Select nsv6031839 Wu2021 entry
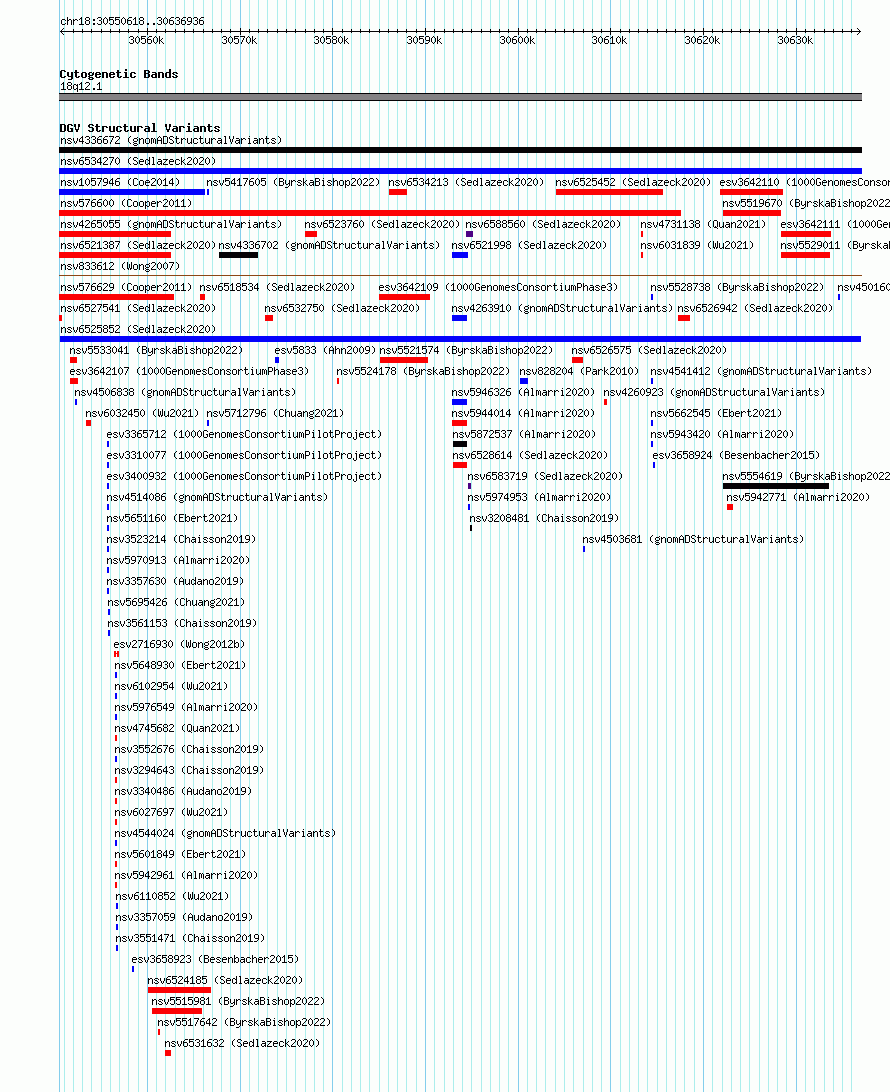 [697, 244]
